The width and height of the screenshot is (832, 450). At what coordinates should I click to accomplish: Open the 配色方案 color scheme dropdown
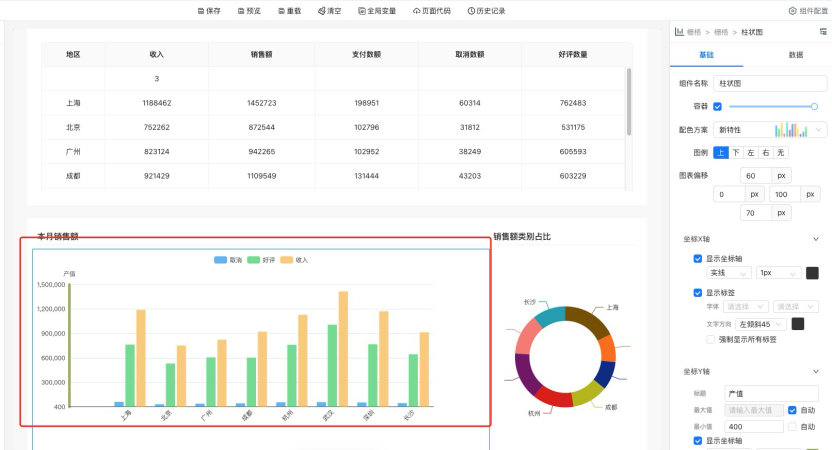(798, 130)
